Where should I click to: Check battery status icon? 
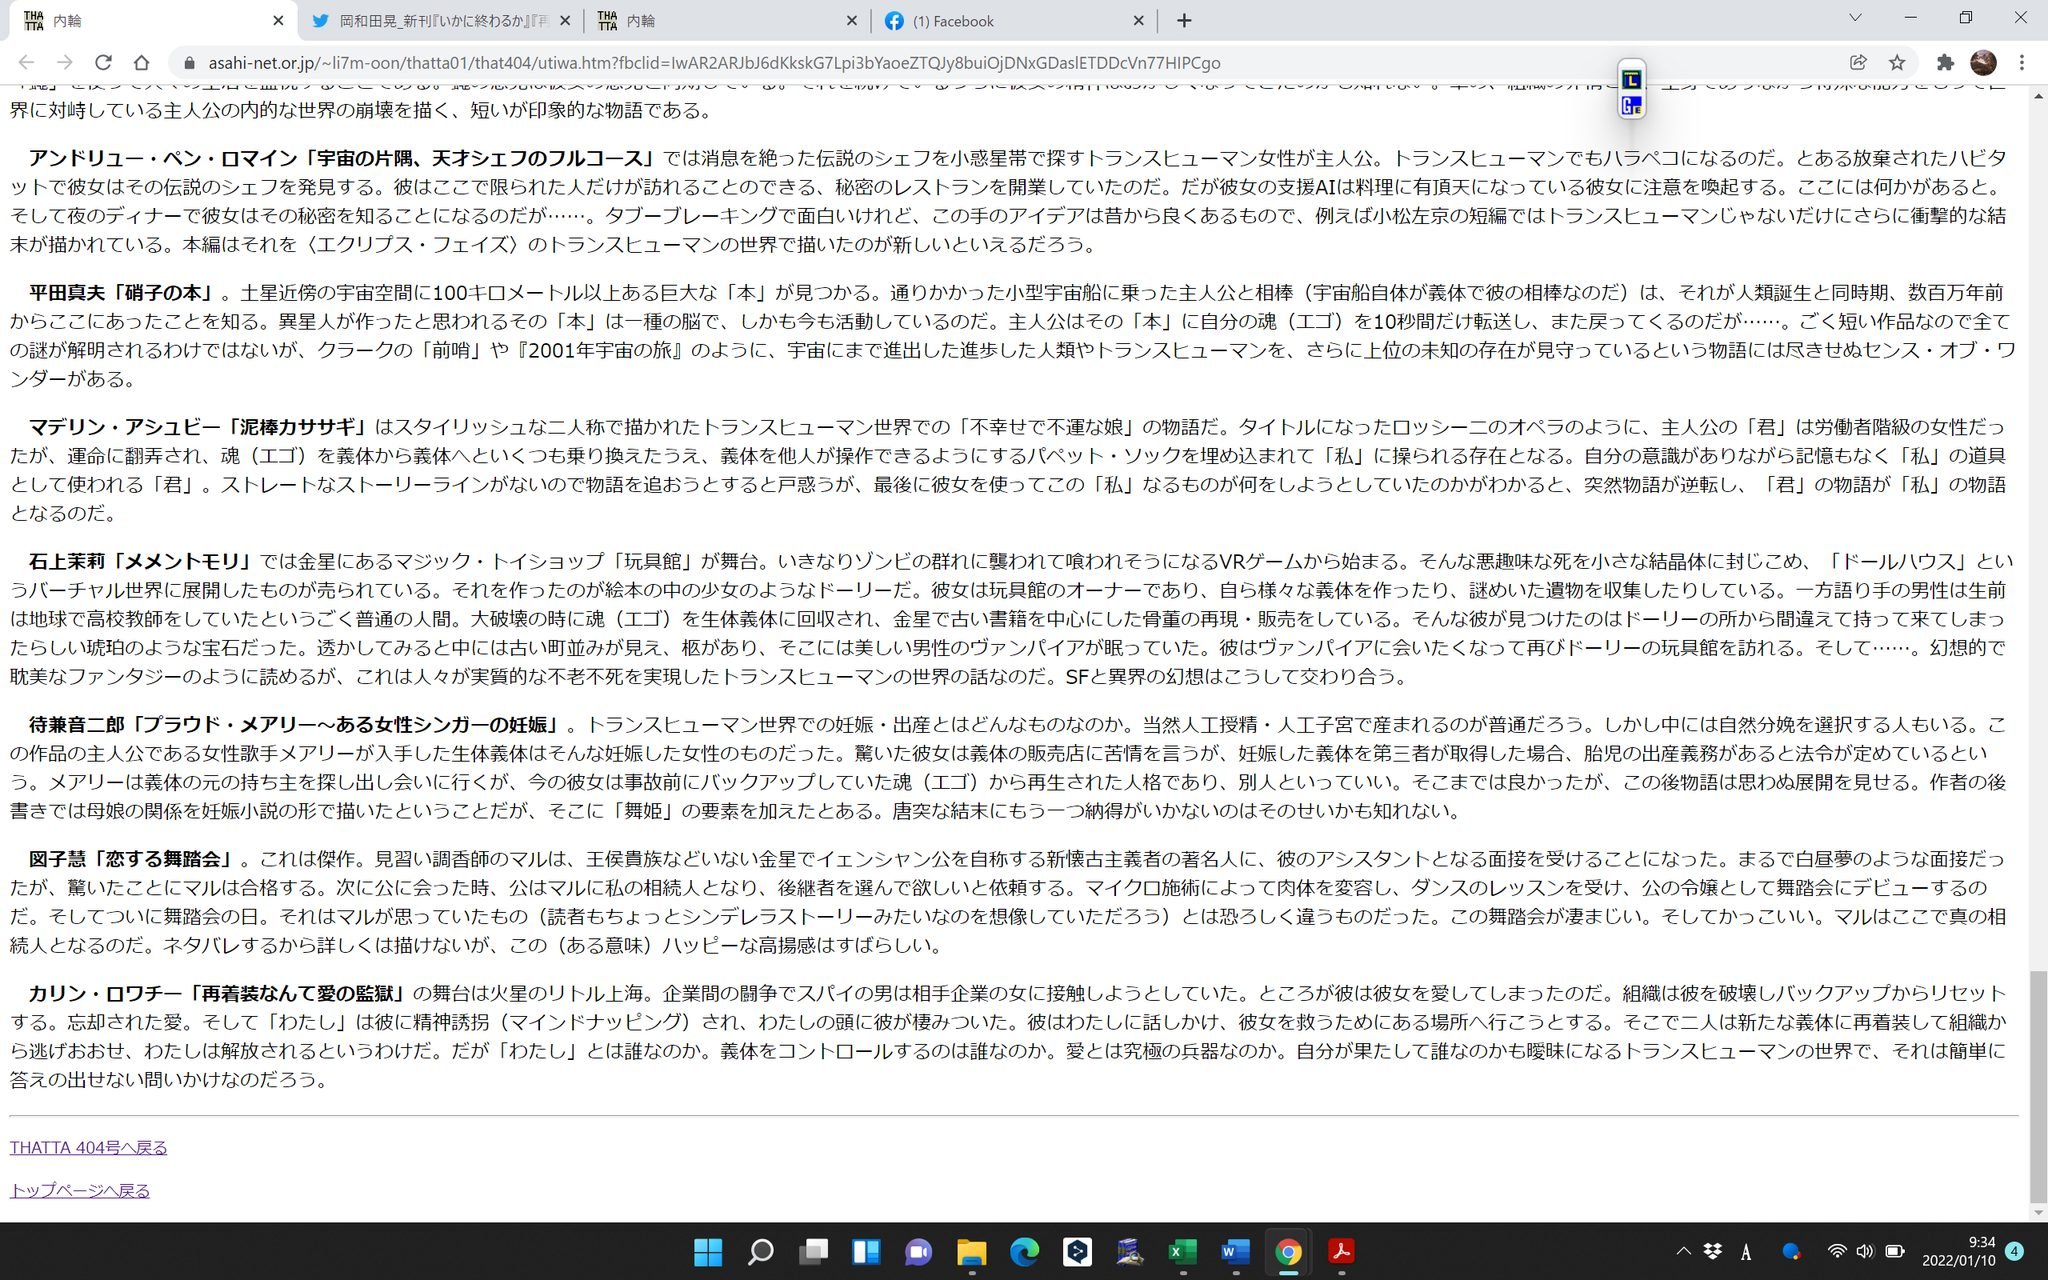(1894, 1252)
